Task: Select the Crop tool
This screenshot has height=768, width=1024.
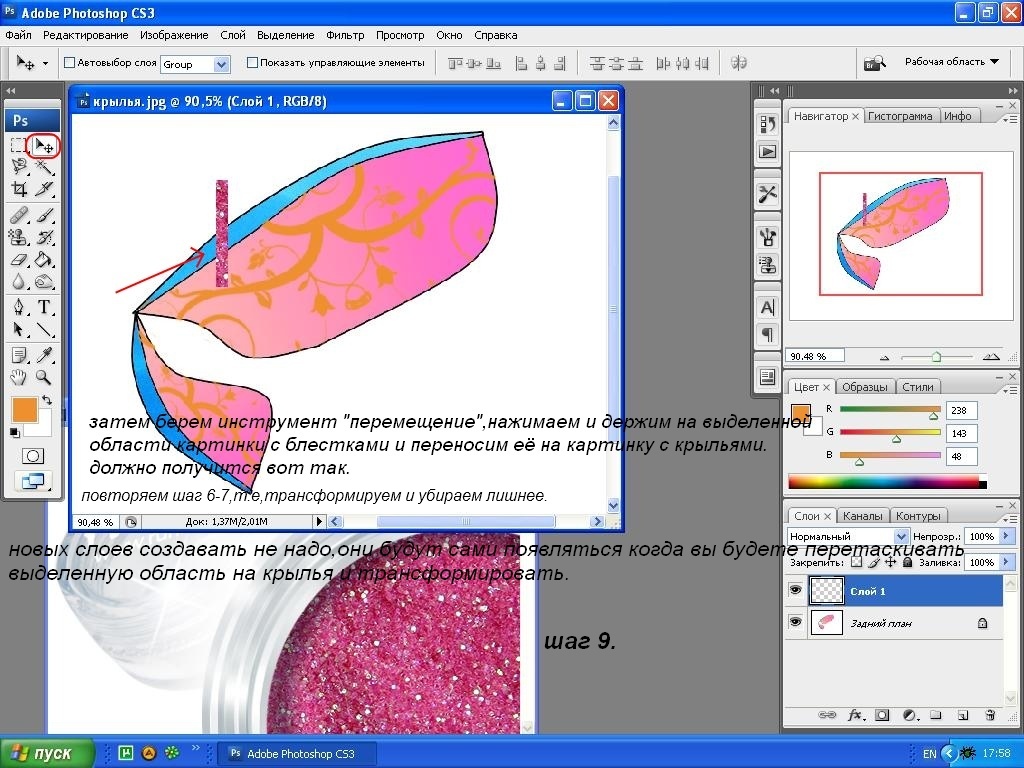Action: (x=19, y=190)
